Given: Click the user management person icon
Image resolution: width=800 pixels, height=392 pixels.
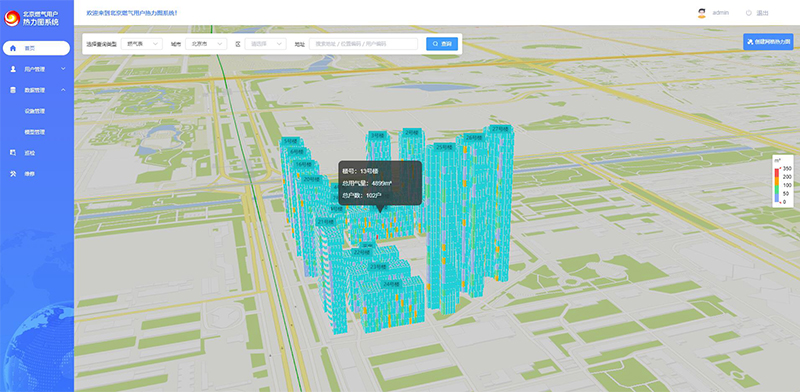Looking at the screenshot, I should [x=13, y=69].
